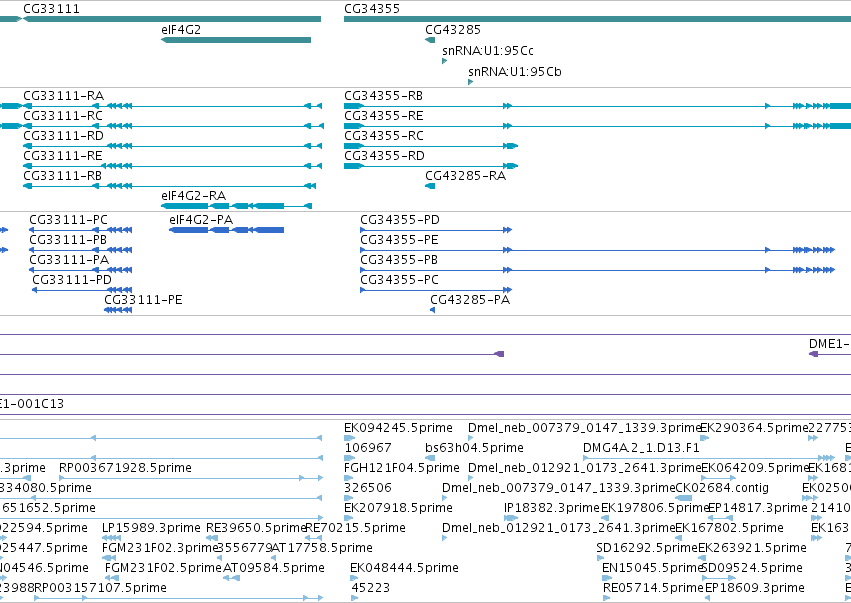Select protein eIF4G2-PA
Viewport: 851px width, 603px height.
[x=201, y=220]
